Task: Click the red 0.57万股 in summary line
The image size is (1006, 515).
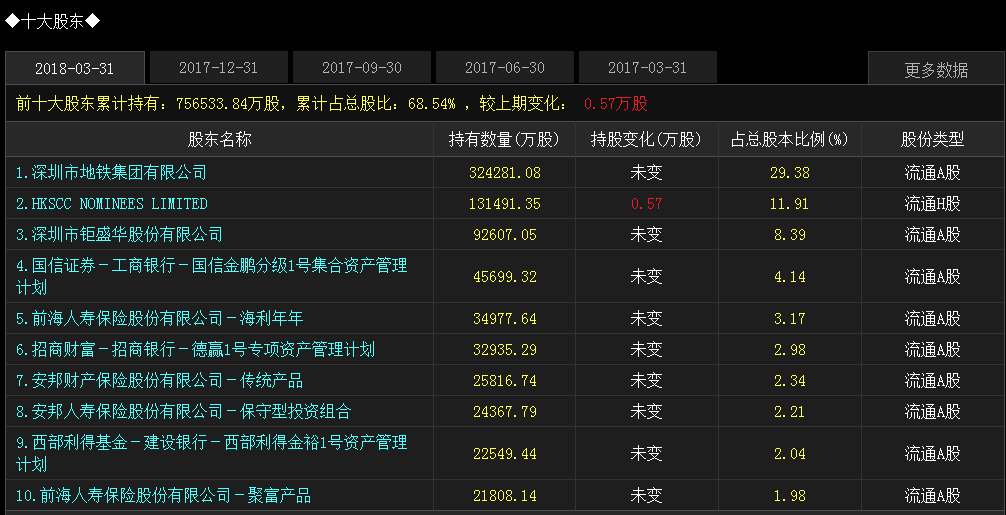Action: click(616, 103)
